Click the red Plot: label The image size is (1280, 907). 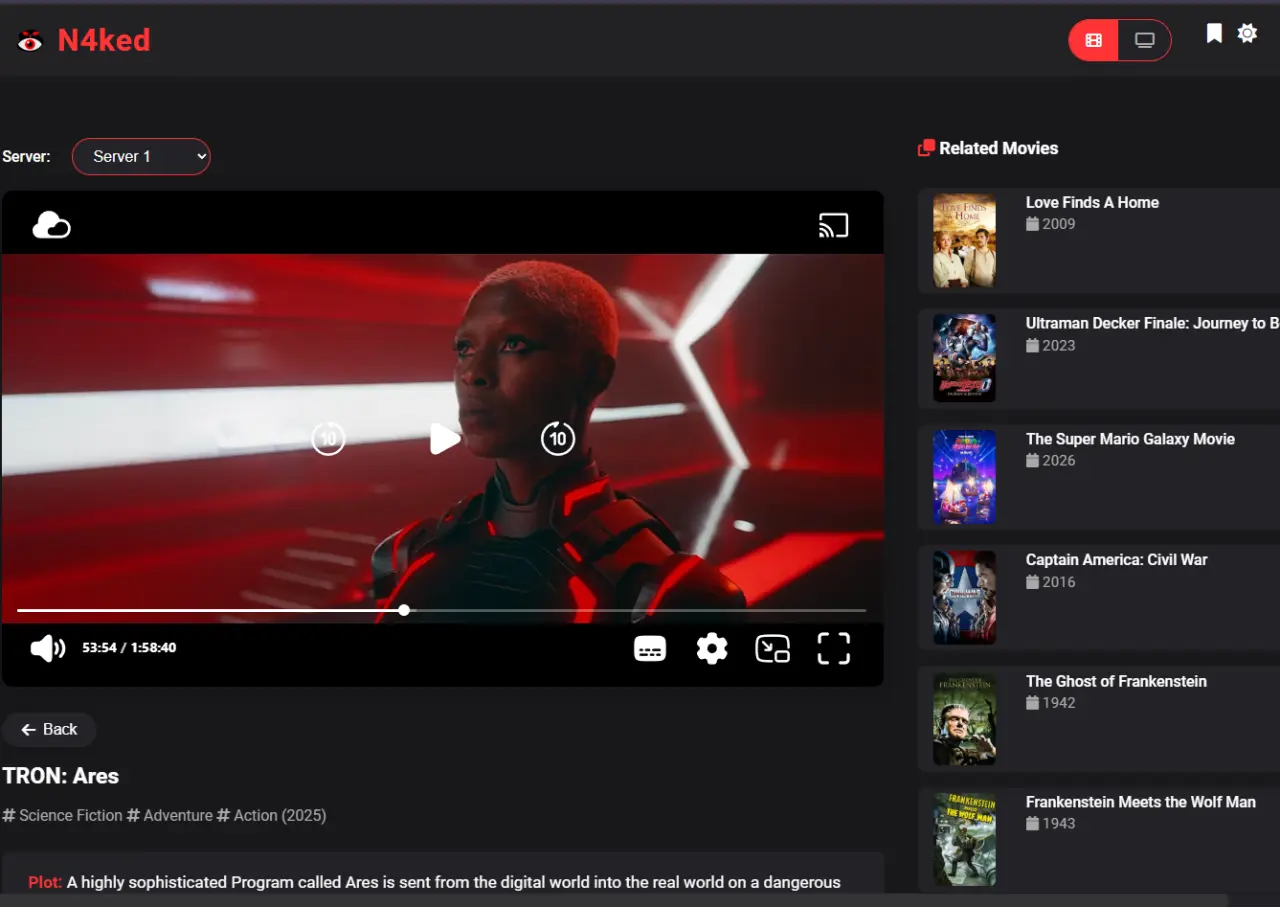(45, 882)
